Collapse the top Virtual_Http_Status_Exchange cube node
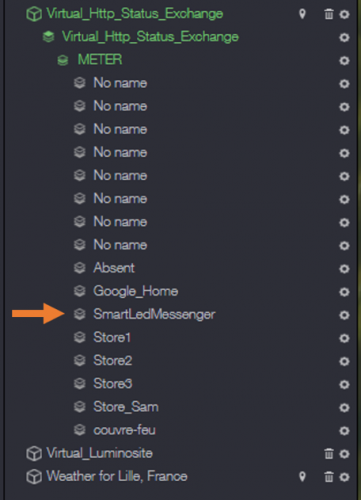Screen dimensions: 361x500 tap(34, 14)
